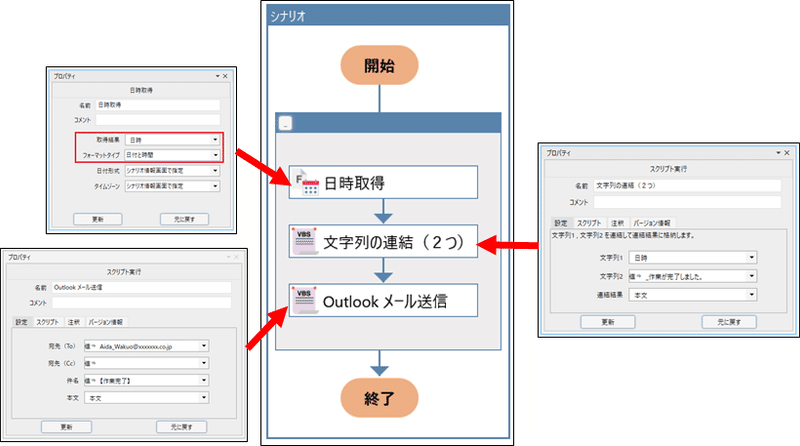Click 更新 in the 日時取得 properties panel
This screenshot has height=446, width=800.
pyautogui.click(x=97, y=219)
